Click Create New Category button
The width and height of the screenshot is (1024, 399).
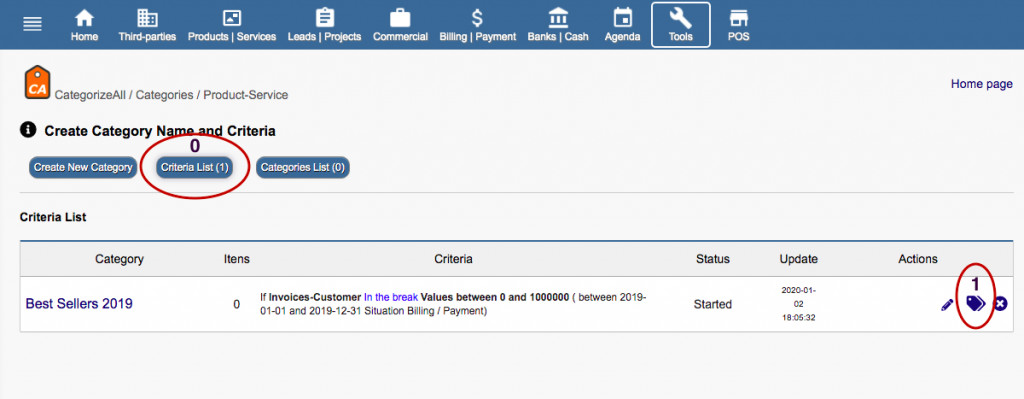tap(83, 167)
